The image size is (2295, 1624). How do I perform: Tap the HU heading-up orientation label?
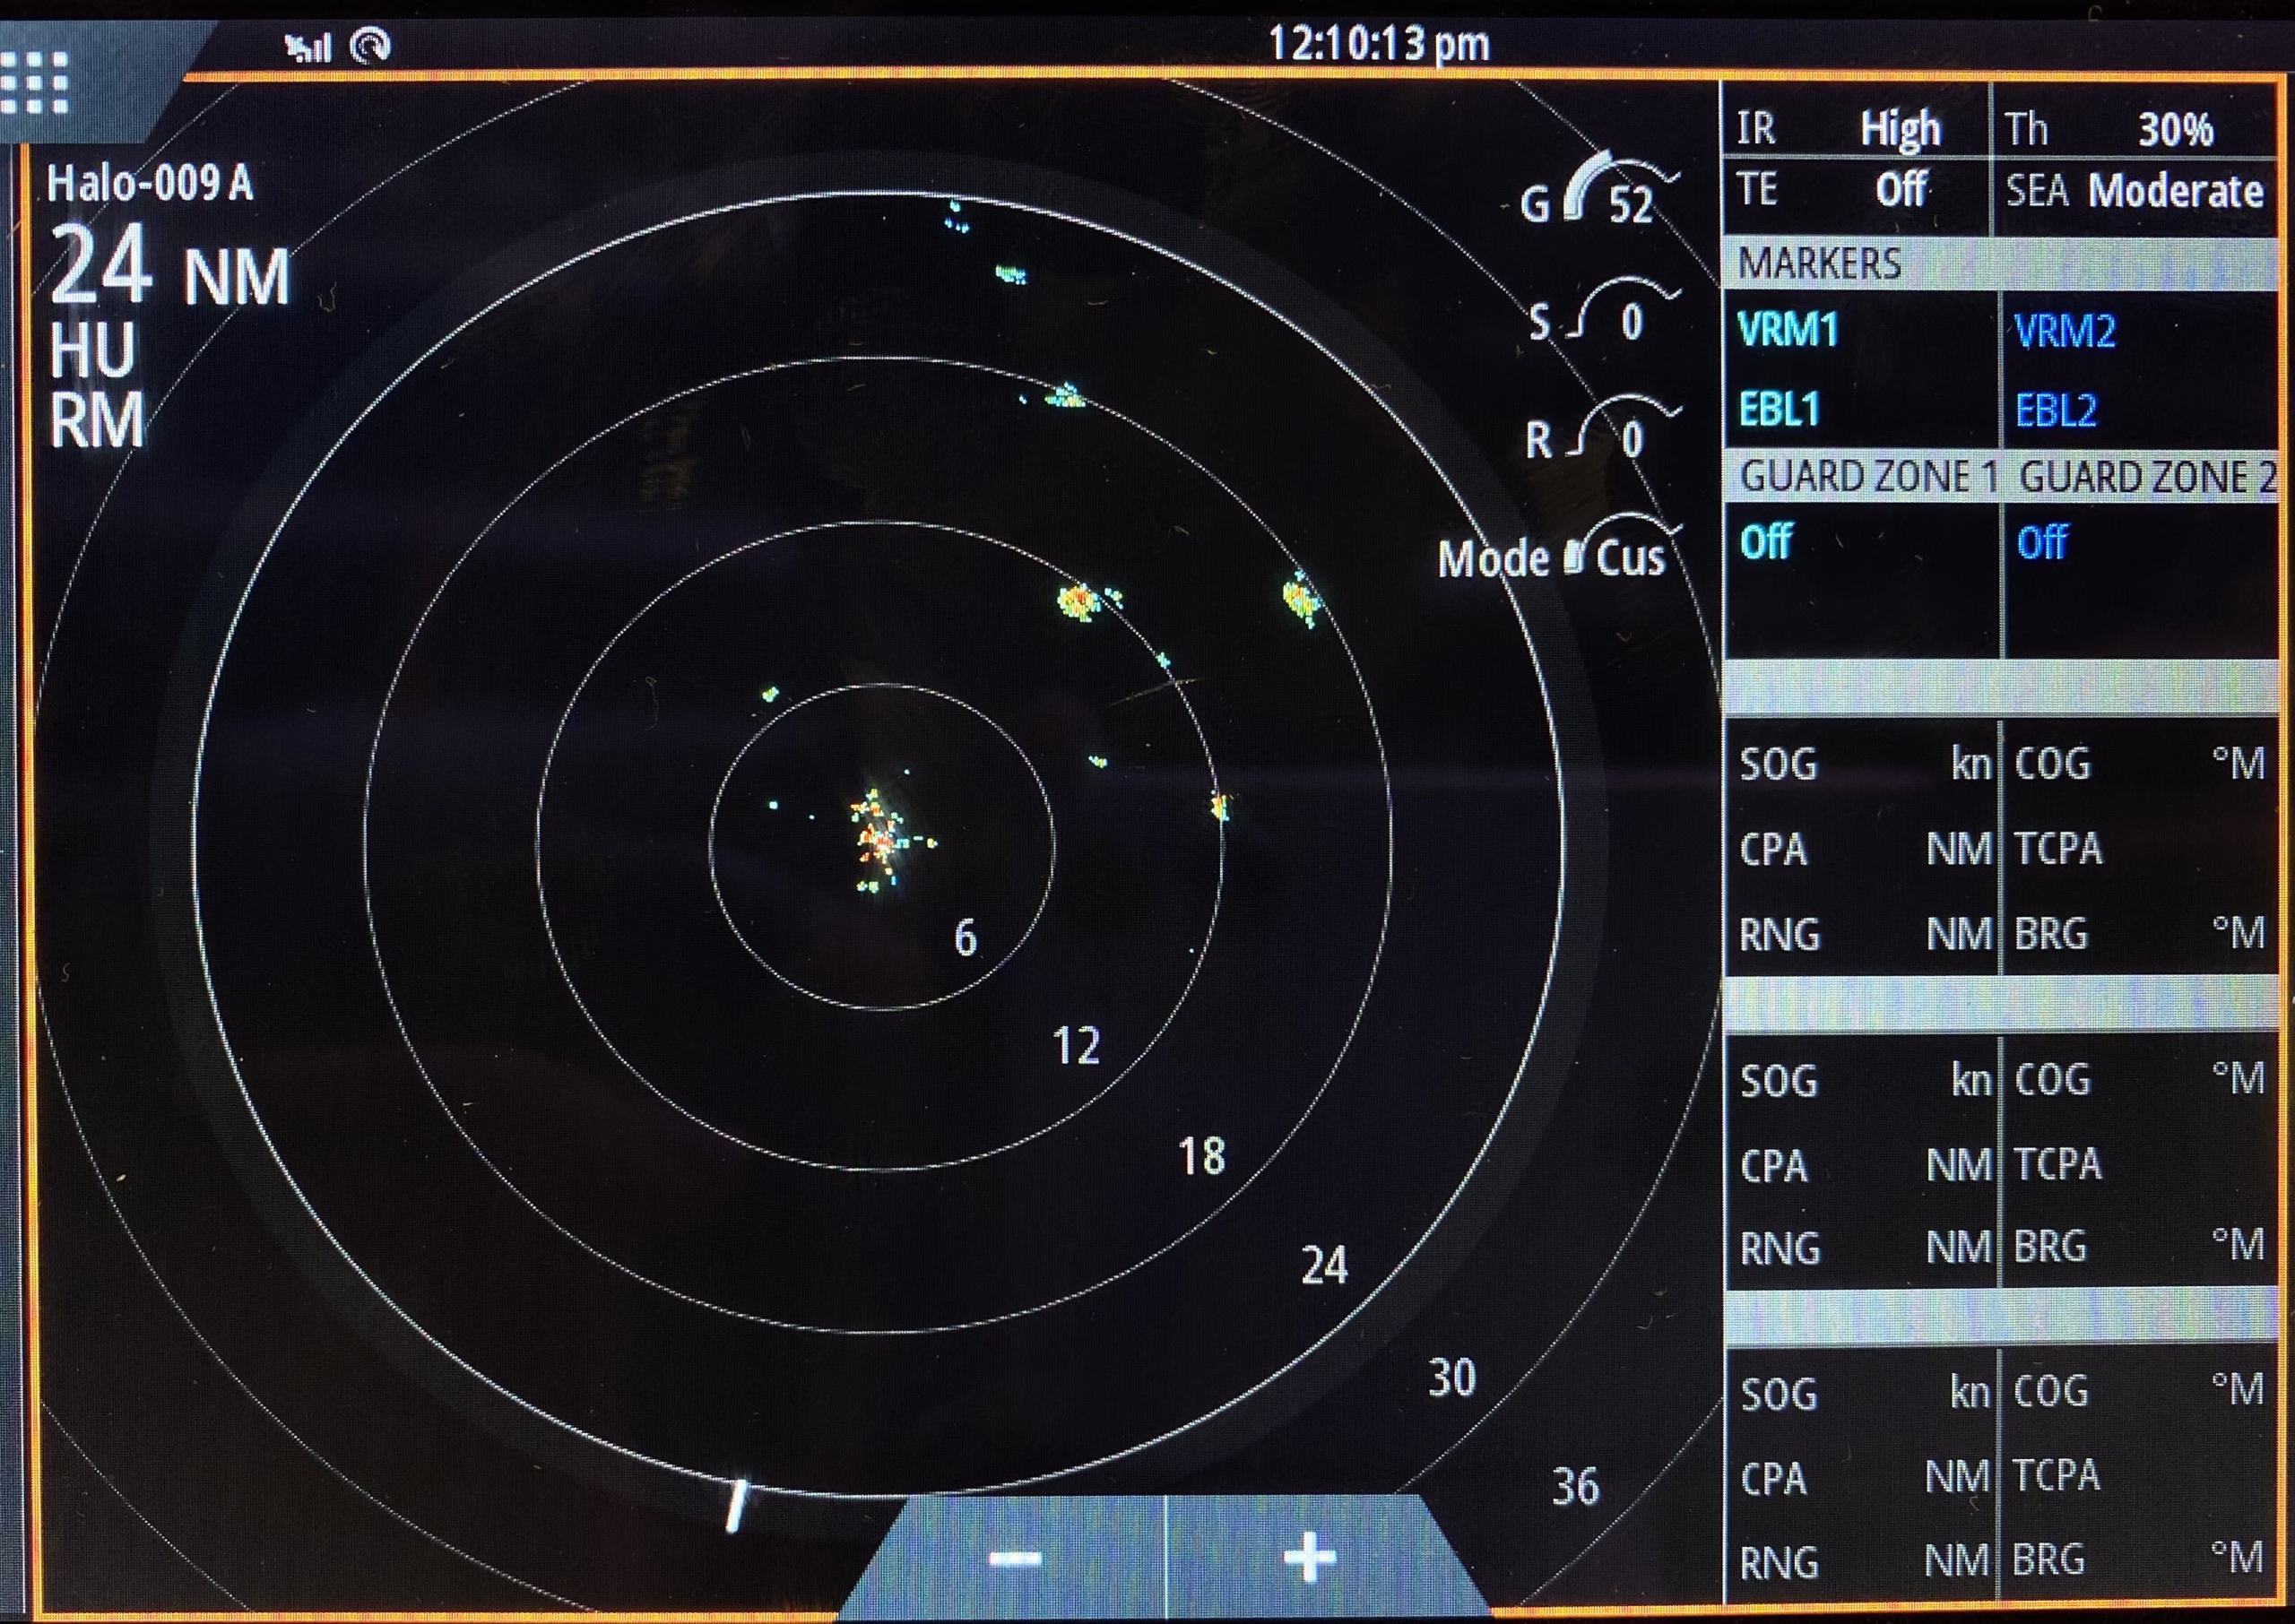coord(92,350)
